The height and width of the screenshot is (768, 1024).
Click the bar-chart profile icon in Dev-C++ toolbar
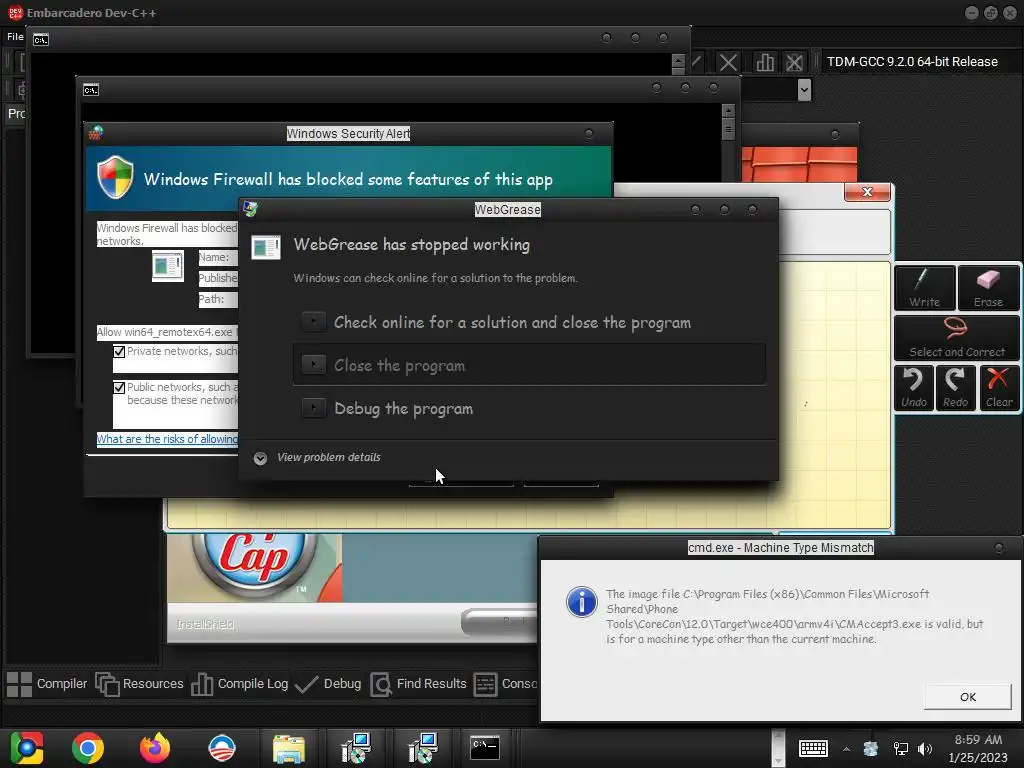coord(765,62)
